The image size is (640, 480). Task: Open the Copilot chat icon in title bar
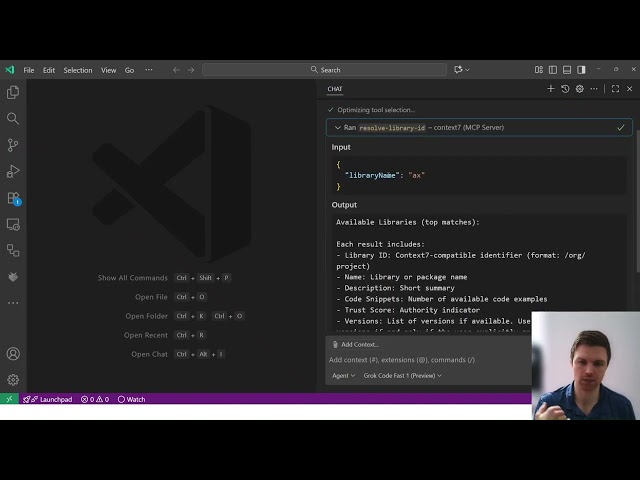[x=458, y=70]
